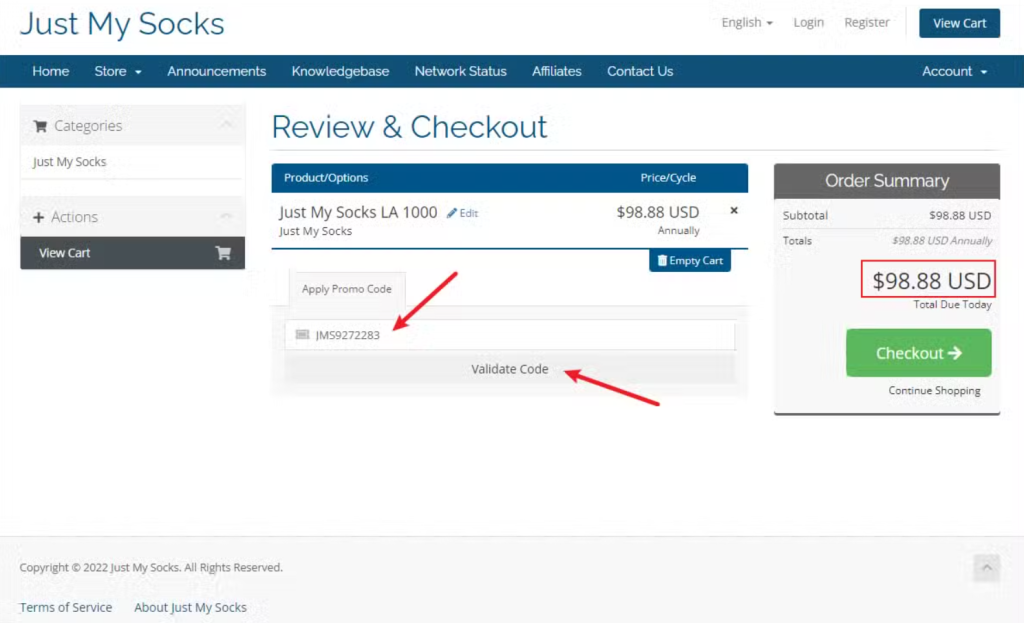This screenshot has width=1024, height=623.
Task: Click the plus icon beside Actions
Action: coord(39,217)
